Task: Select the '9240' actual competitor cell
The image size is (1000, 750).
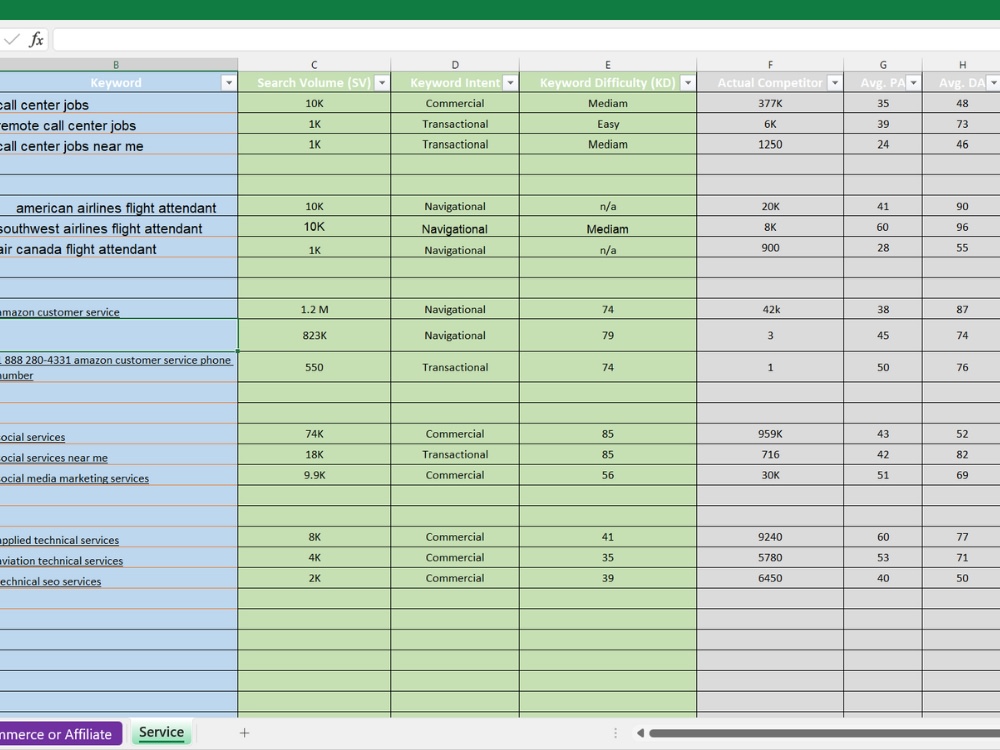Action: click(x=770, y=537)
